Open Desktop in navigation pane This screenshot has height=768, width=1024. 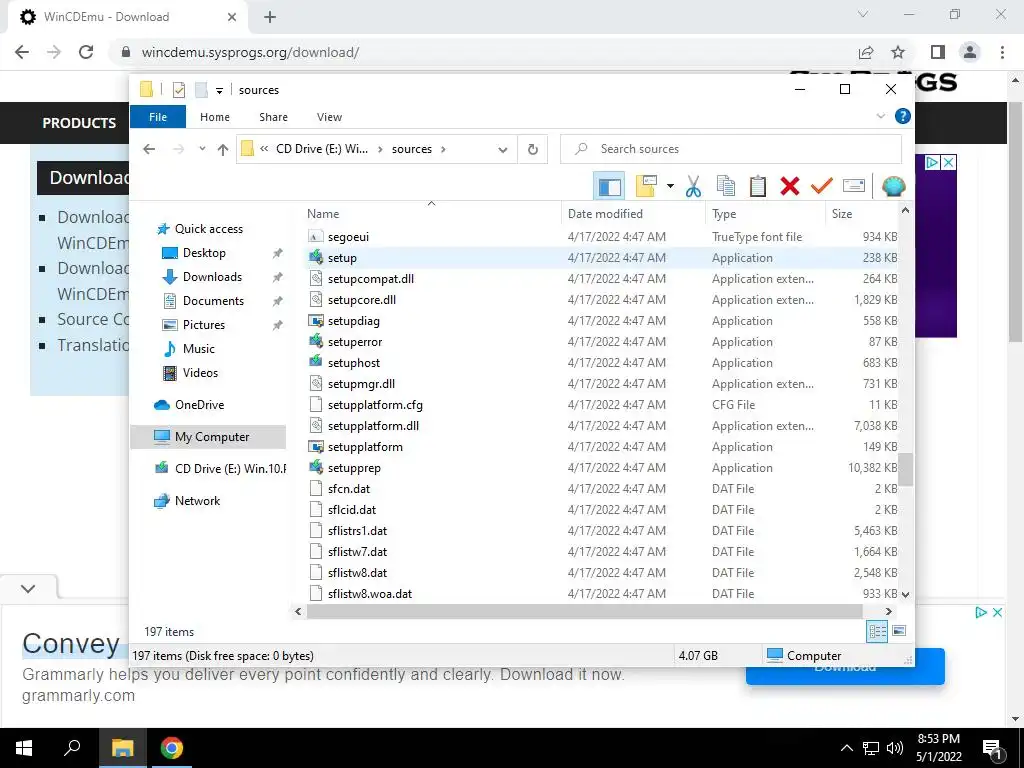point(204,253)
